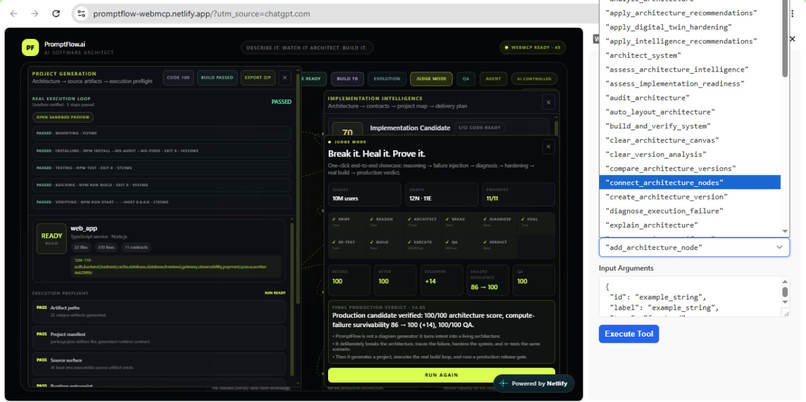Viewport: 806px width, 402px height.
Task: Select highlighted "connect_architecture_nodes" option
Action: [x=690, y=182]
